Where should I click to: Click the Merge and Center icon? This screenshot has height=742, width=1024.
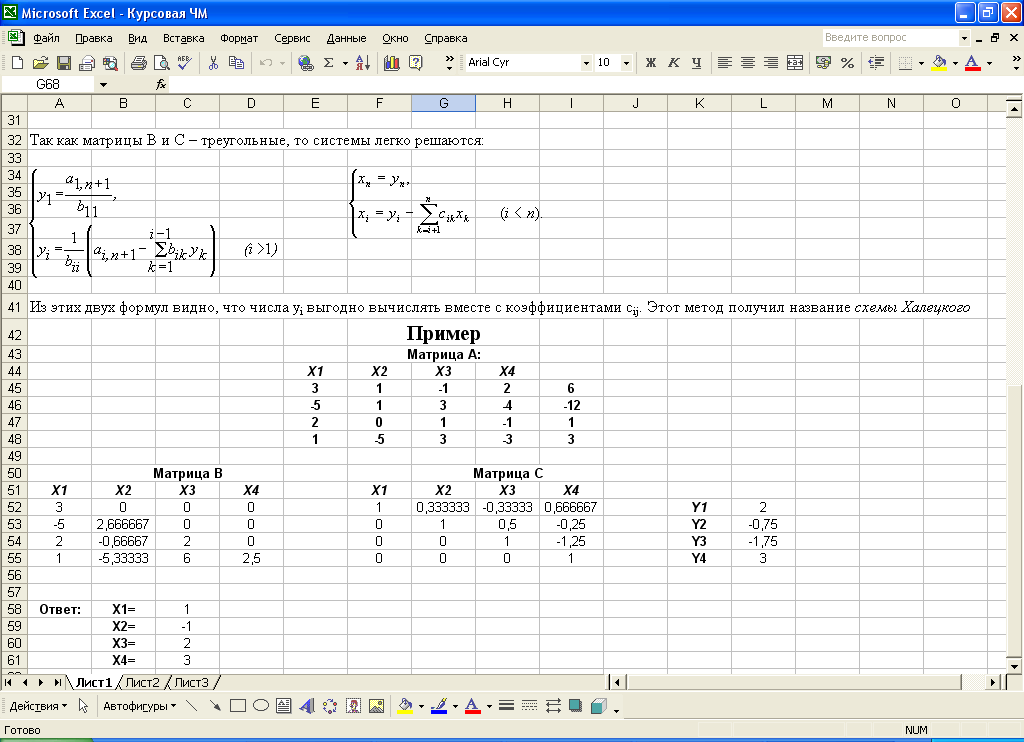(795, 63)
